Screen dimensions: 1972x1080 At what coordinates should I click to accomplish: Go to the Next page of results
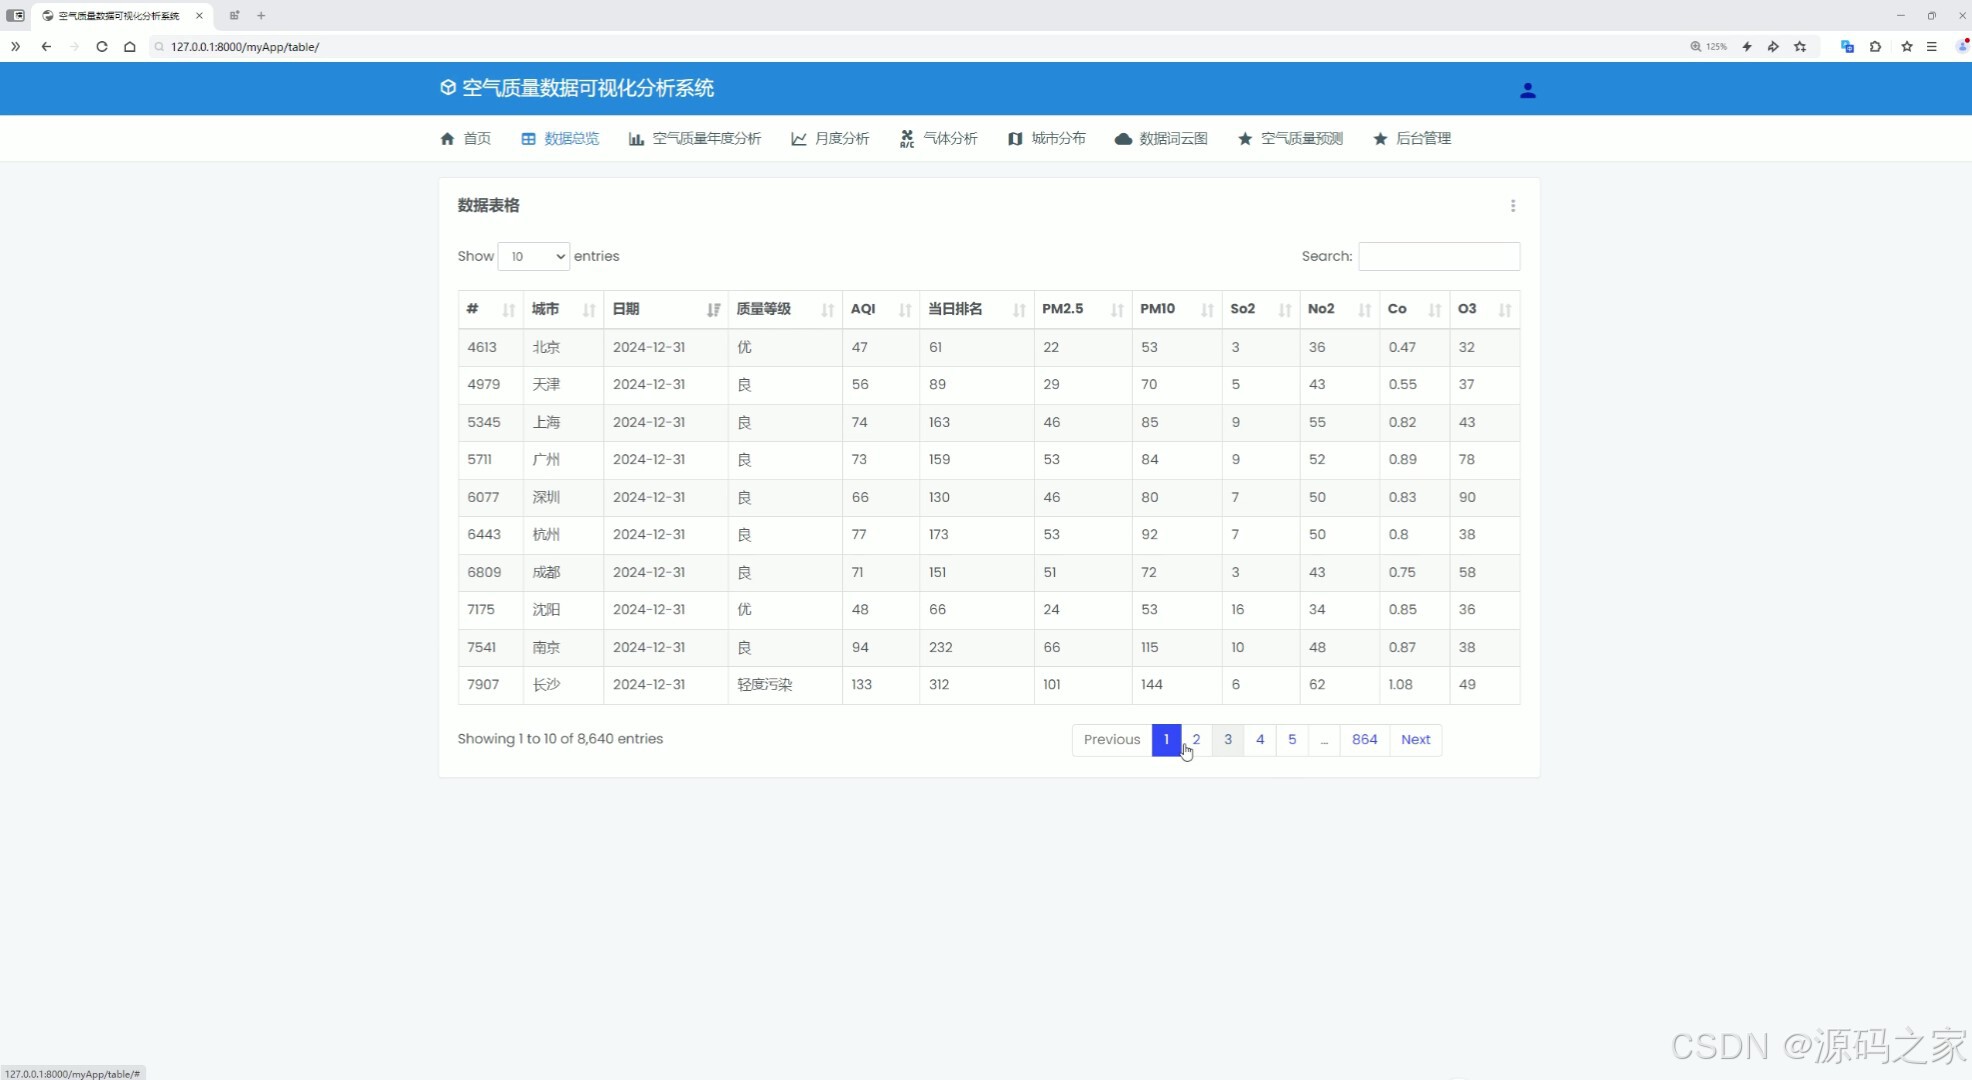[1415, 740]
